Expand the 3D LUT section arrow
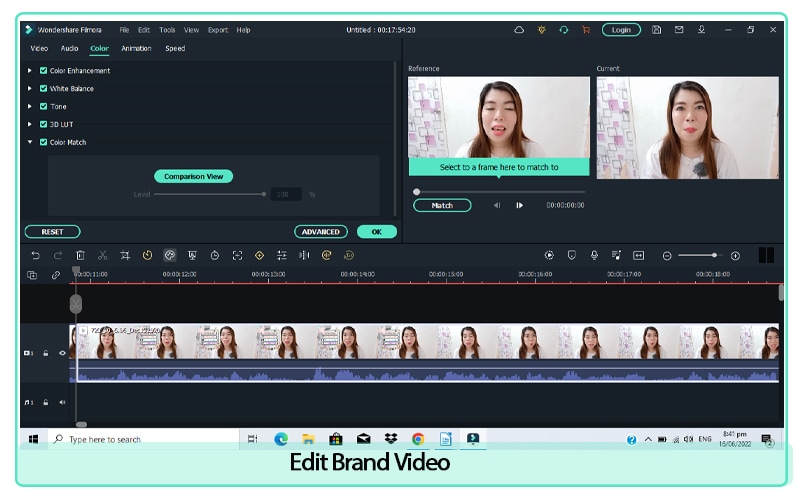The image size is (800, 498). (x=30, y=124)
